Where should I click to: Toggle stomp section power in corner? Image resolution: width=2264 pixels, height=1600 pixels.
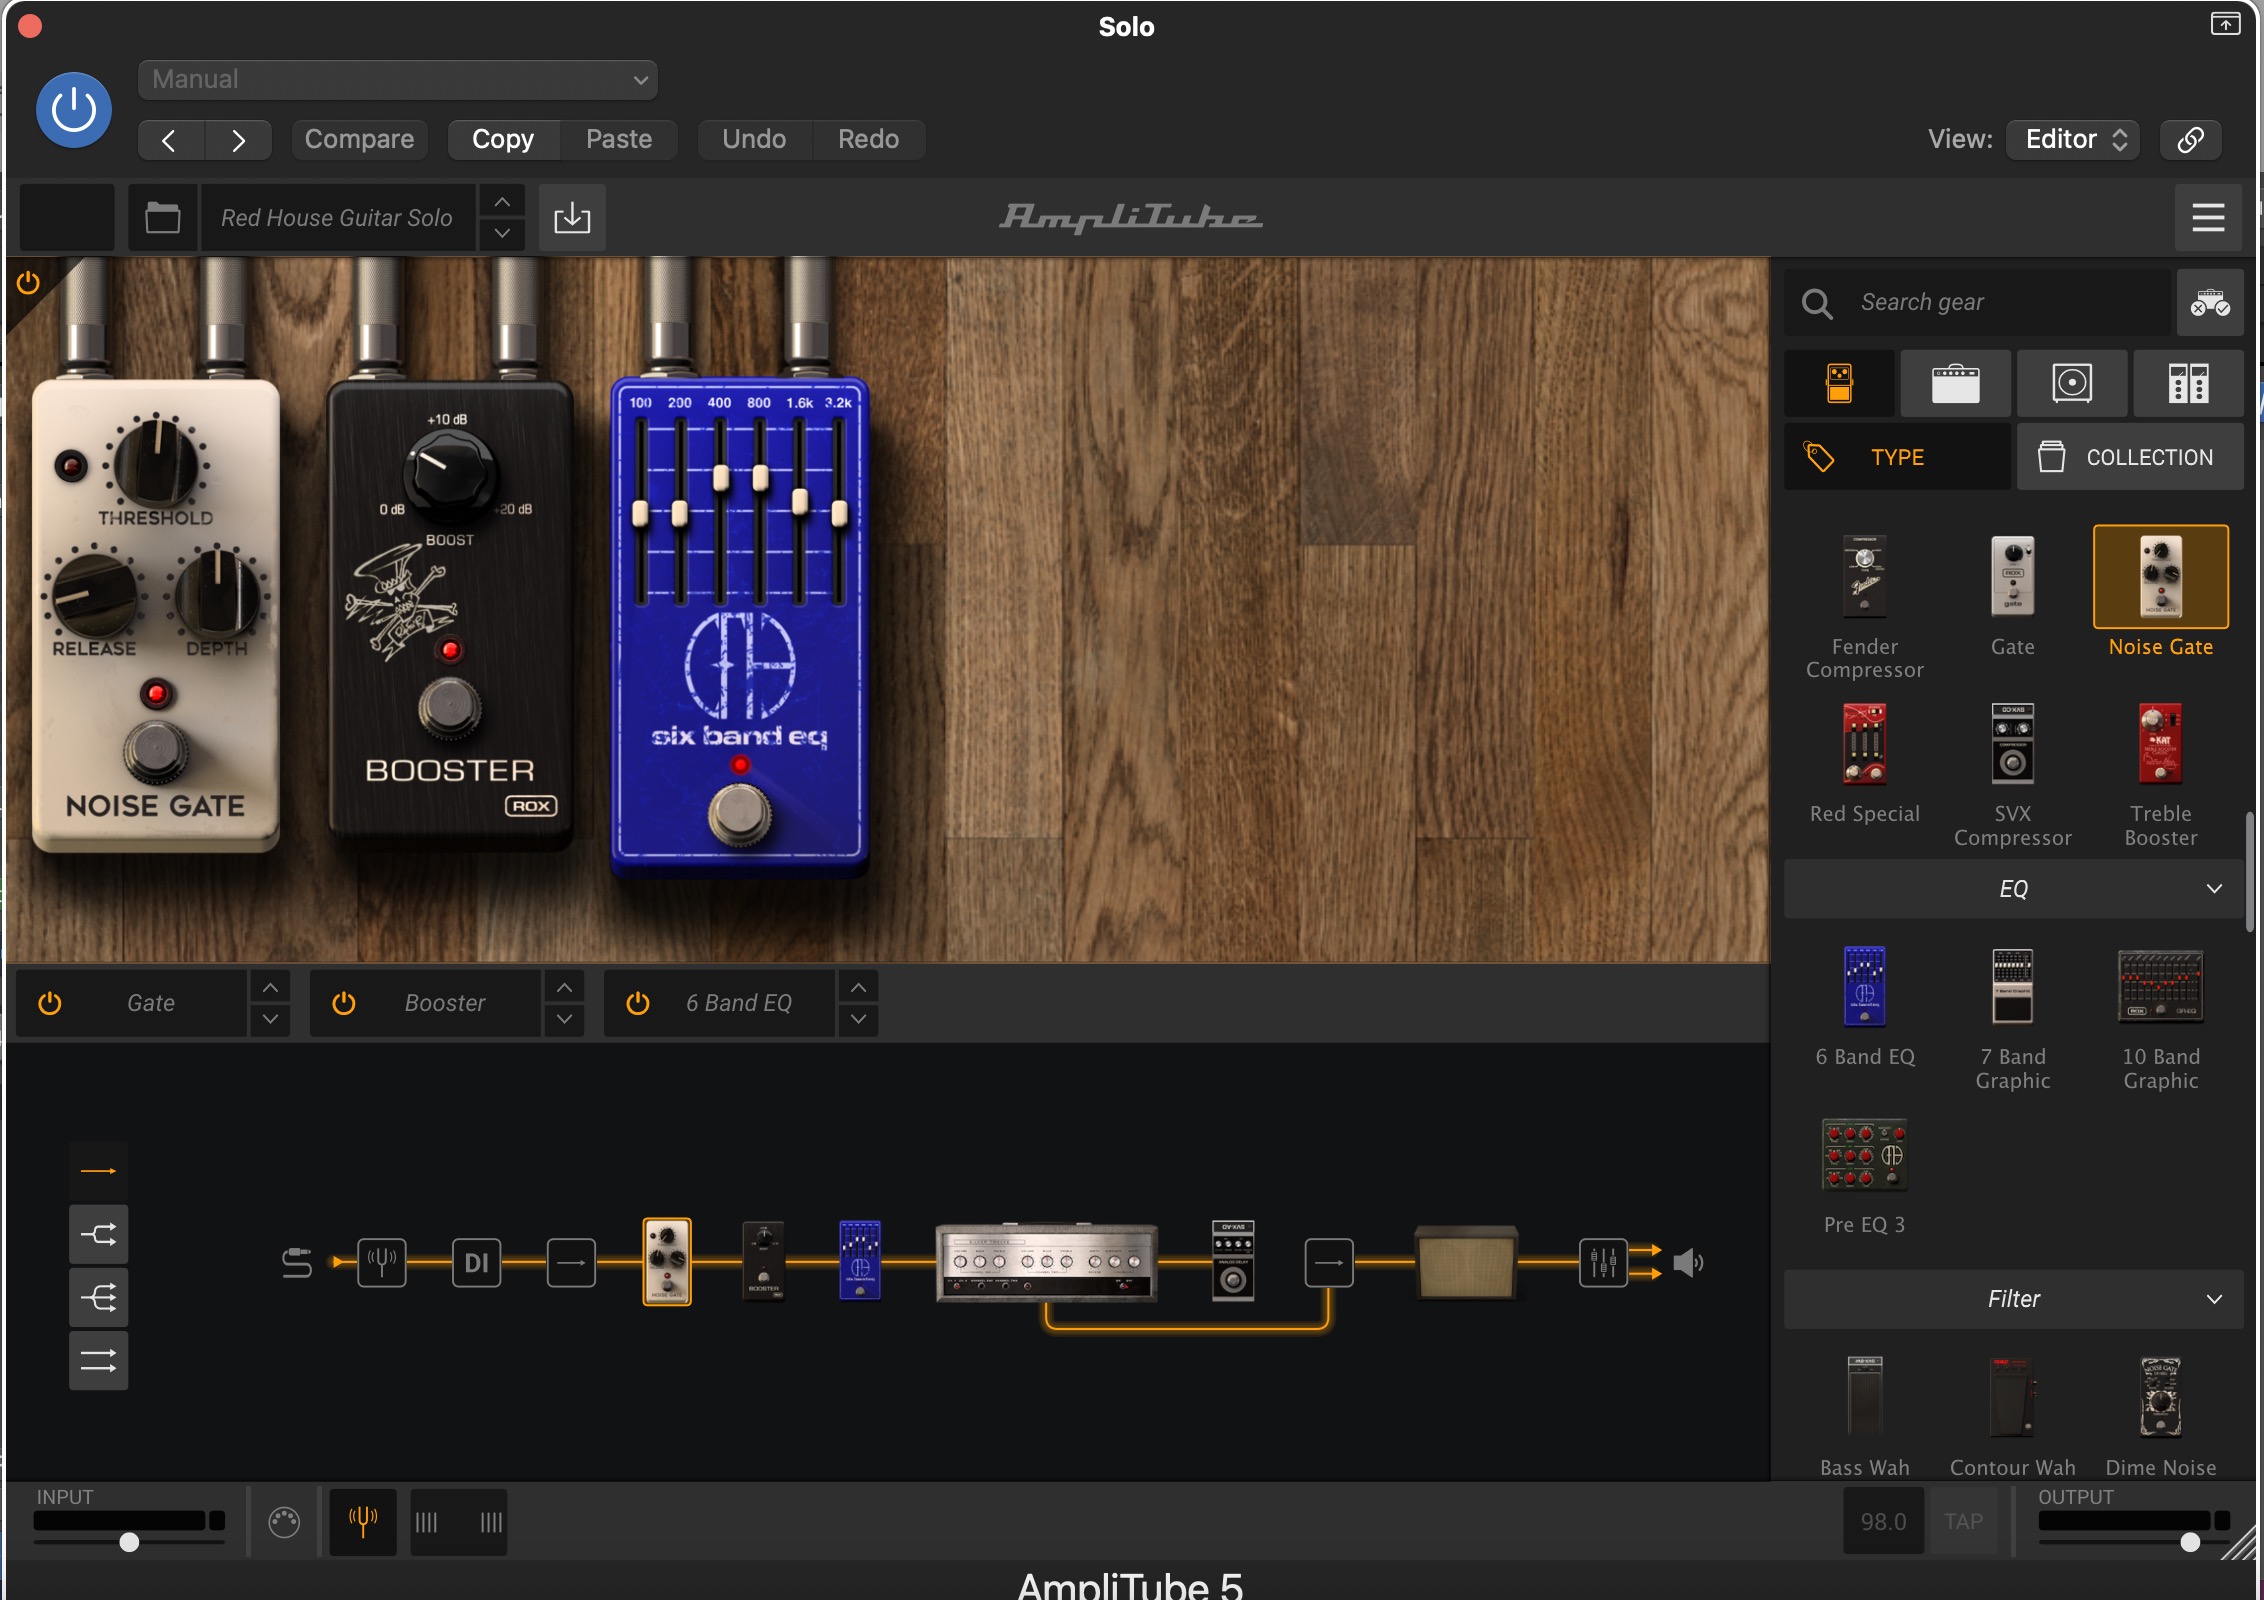(28, 283)
